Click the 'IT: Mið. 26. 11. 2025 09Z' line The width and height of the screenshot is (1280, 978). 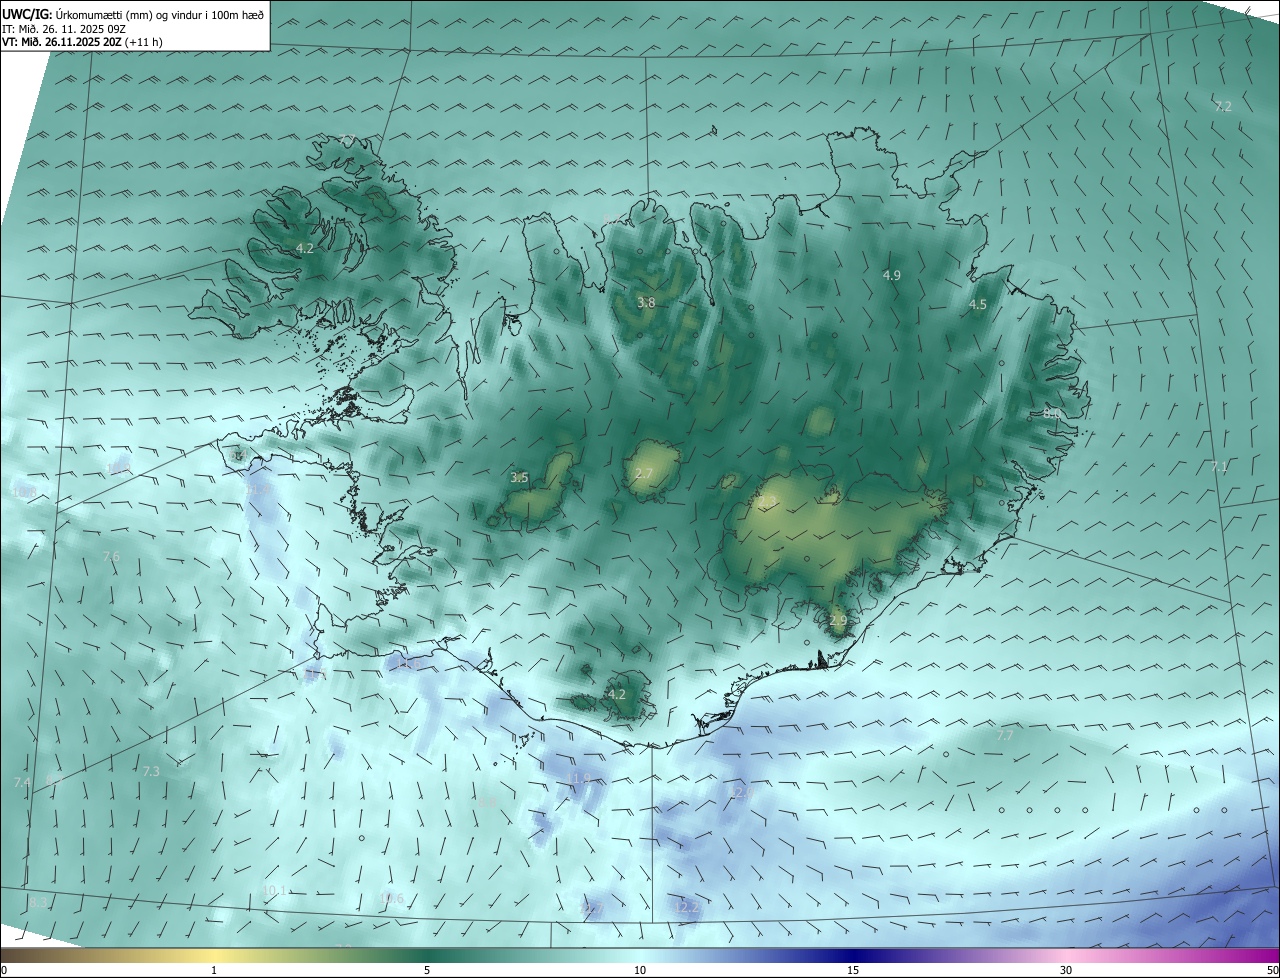coord(64,29)
